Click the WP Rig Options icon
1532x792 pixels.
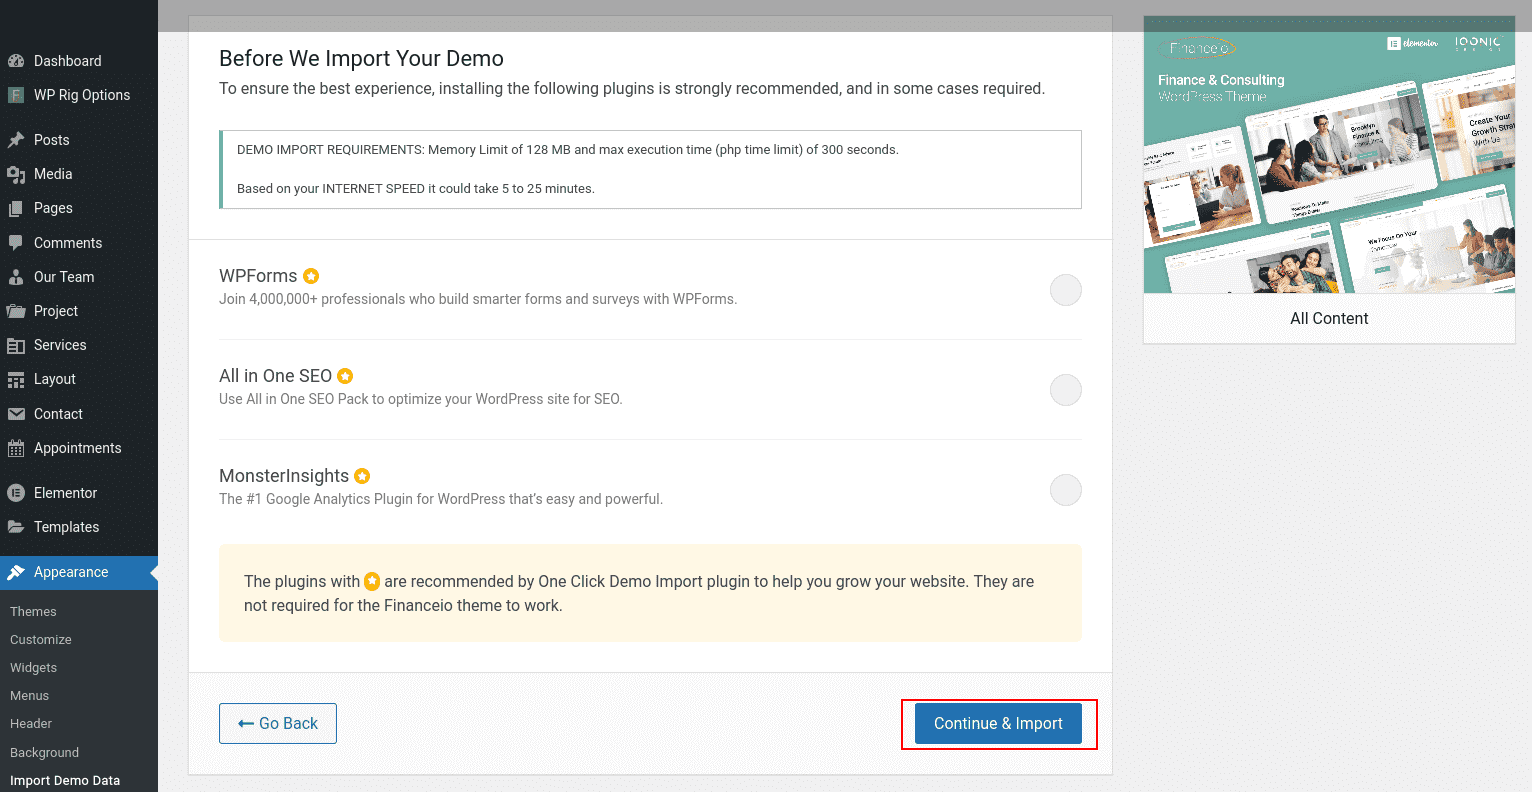coord(16,95)
